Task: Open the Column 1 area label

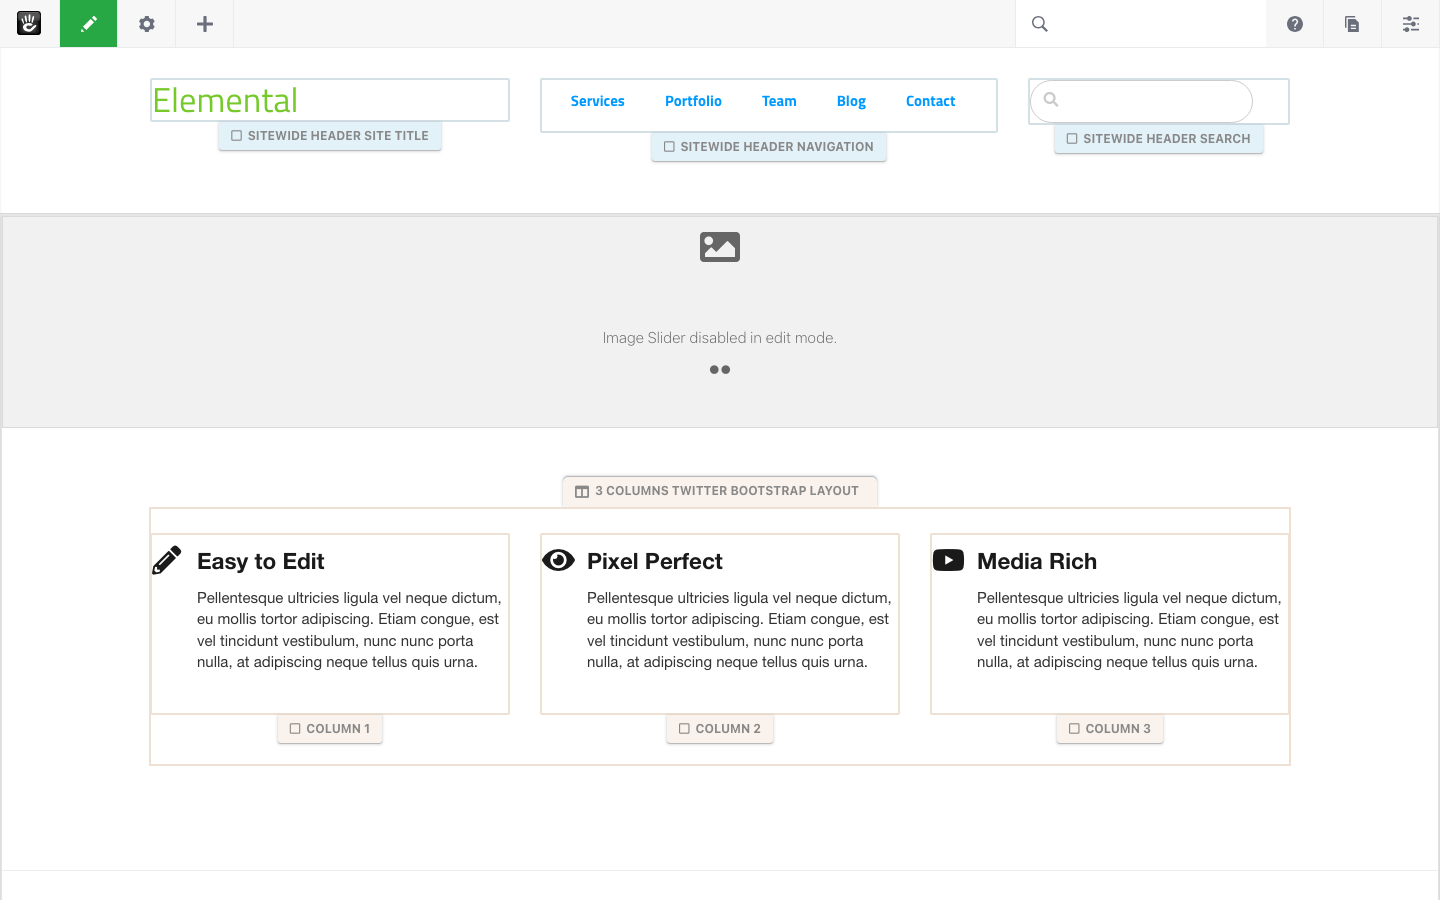Action: [330, 729]
